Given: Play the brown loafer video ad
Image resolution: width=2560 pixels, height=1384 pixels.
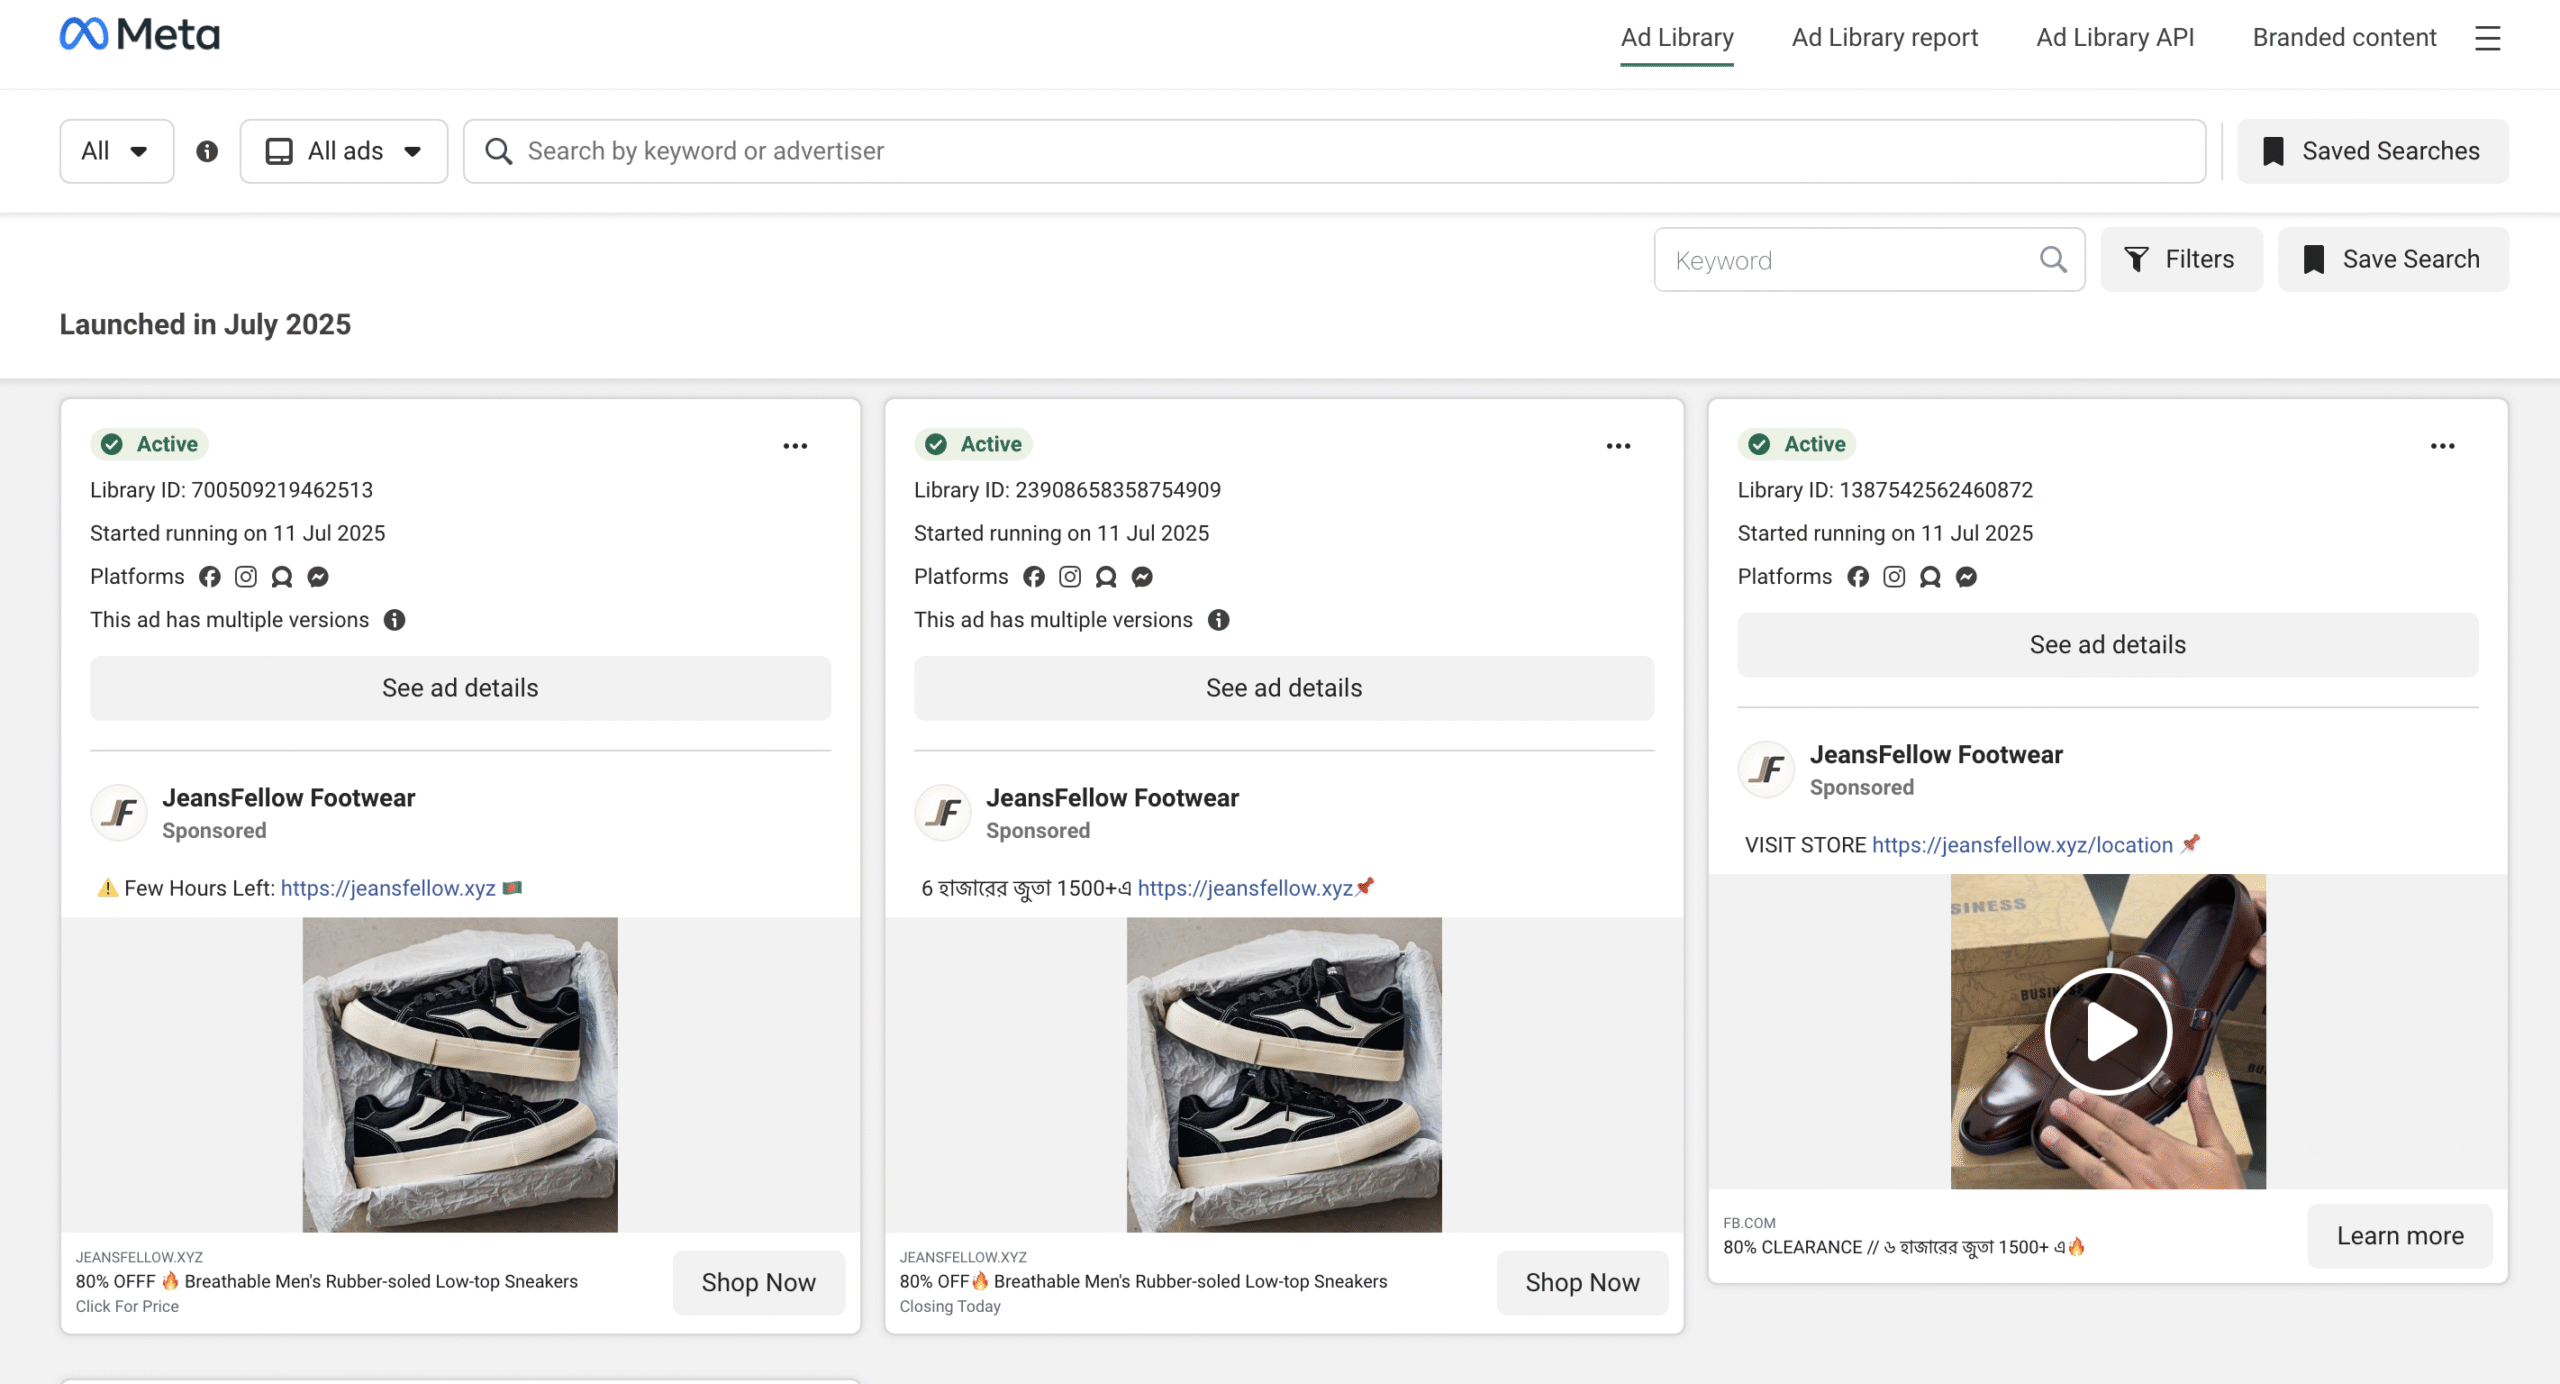Looking at the screenshot, I should [2108, 1031].
